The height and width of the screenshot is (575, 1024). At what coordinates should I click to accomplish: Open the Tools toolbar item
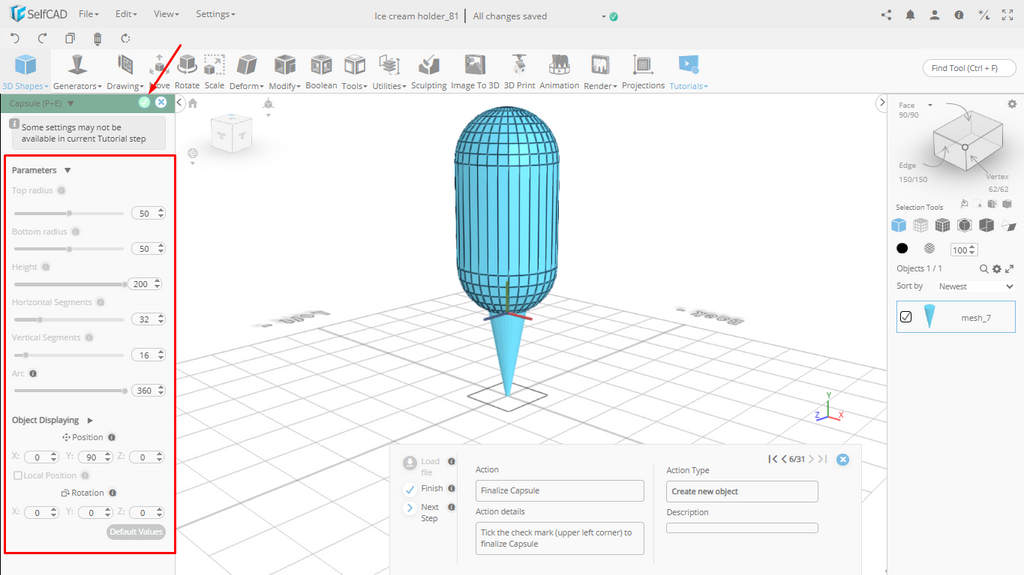354,72
